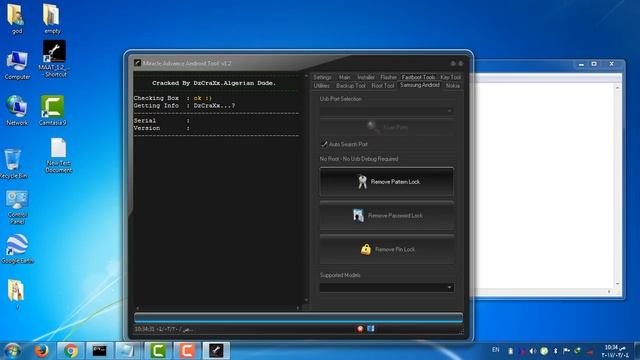
Task: Click the yellow padlock Remove Pin Lock icon
Action: [x=366, y=249]
